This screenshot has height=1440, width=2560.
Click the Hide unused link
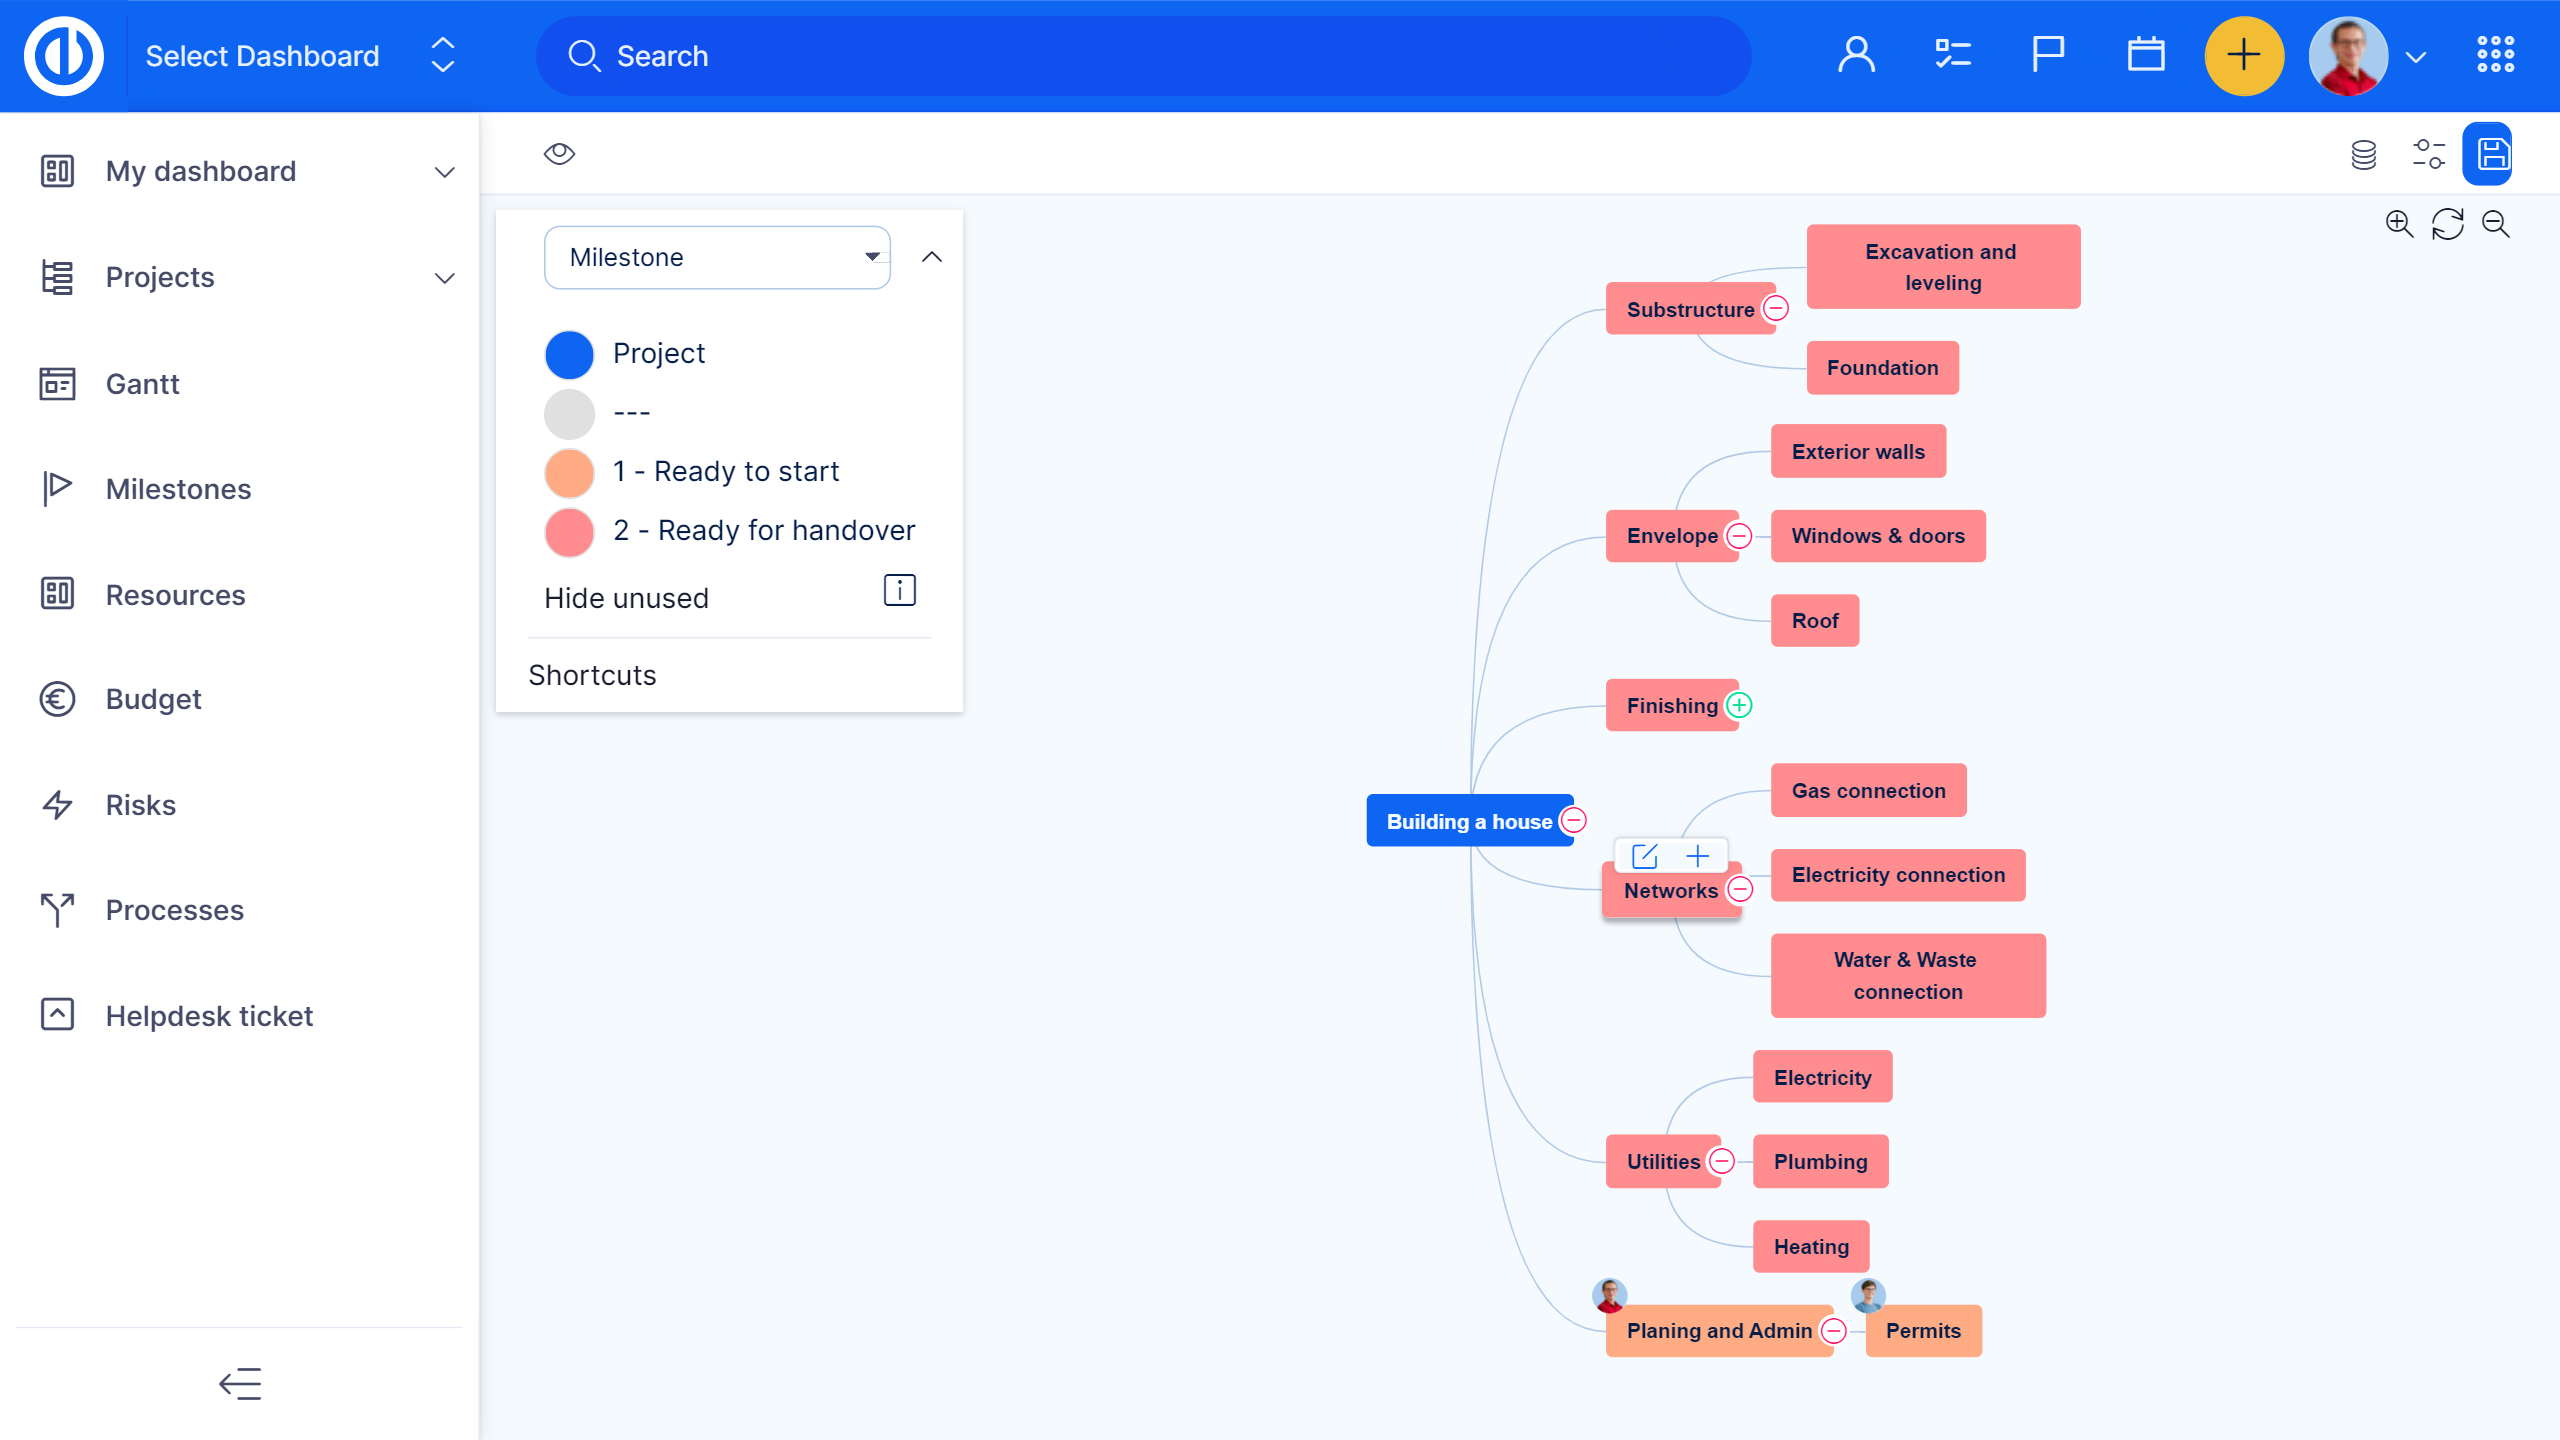point(626,598)
